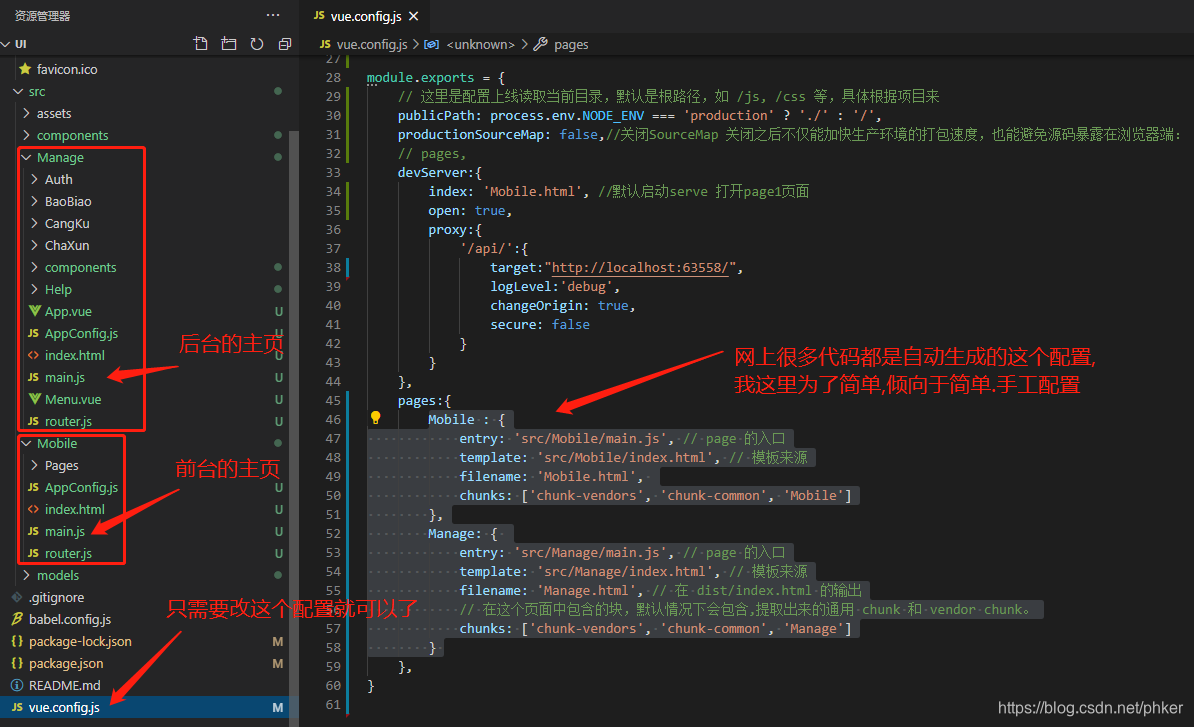The width and height of the screenshot is (1194, 727).
Task: Click 'Mobile.html' string on line 34
Action: coord(532,191)
